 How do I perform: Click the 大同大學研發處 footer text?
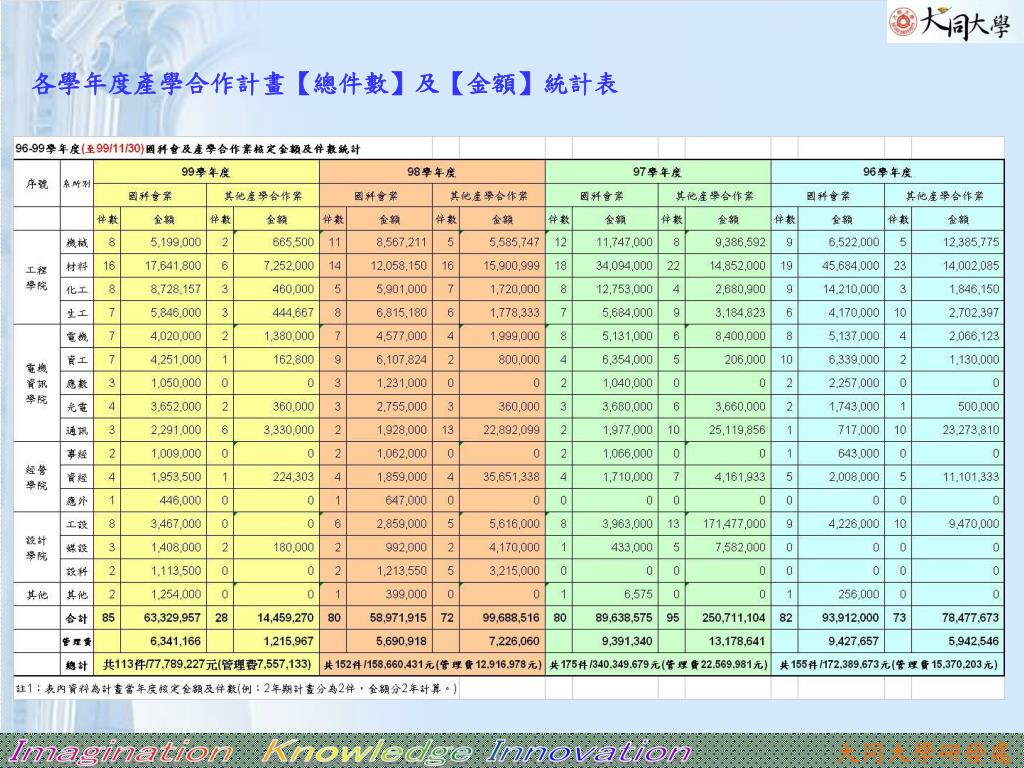tap(923, 752)
